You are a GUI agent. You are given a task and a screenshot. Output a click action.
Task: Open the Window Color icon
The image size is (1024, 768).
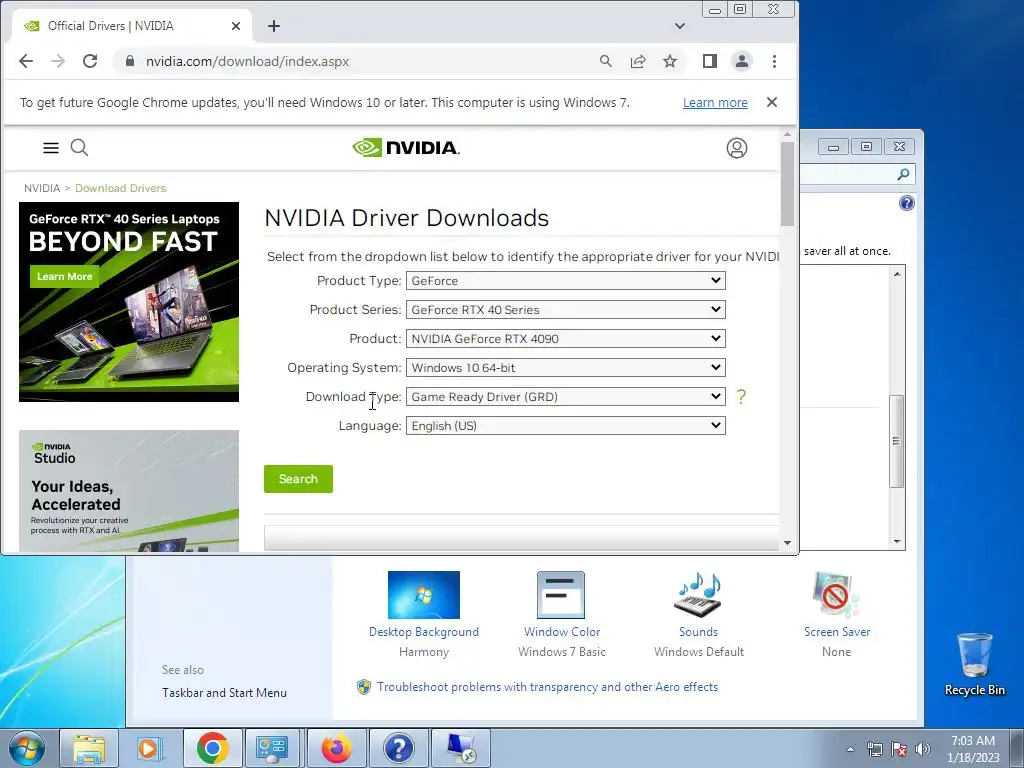(561, 595)
